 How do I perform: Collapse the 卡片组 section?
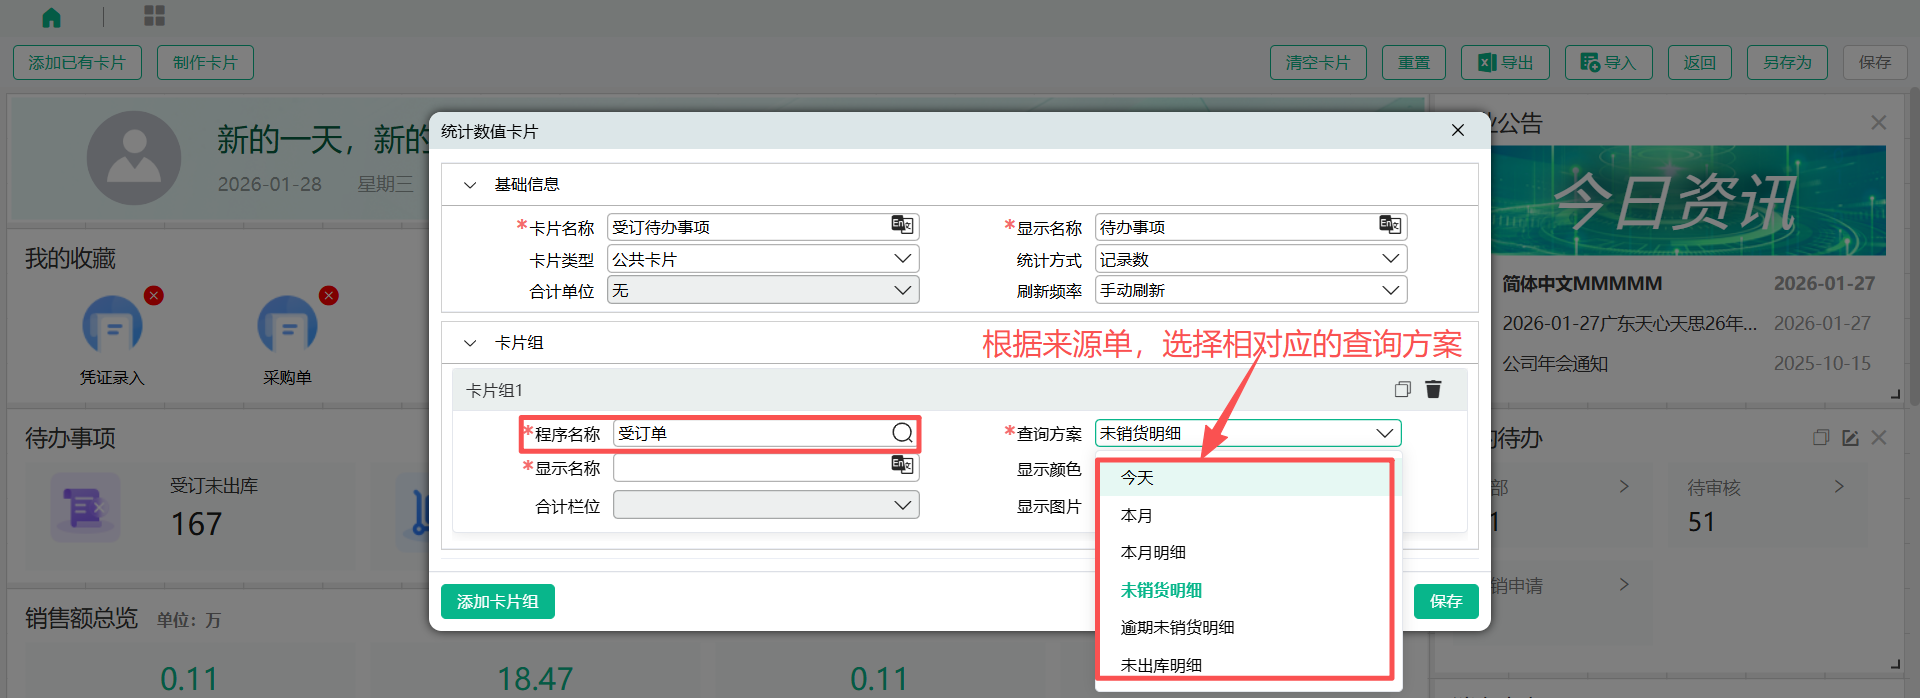pos(470,343)
